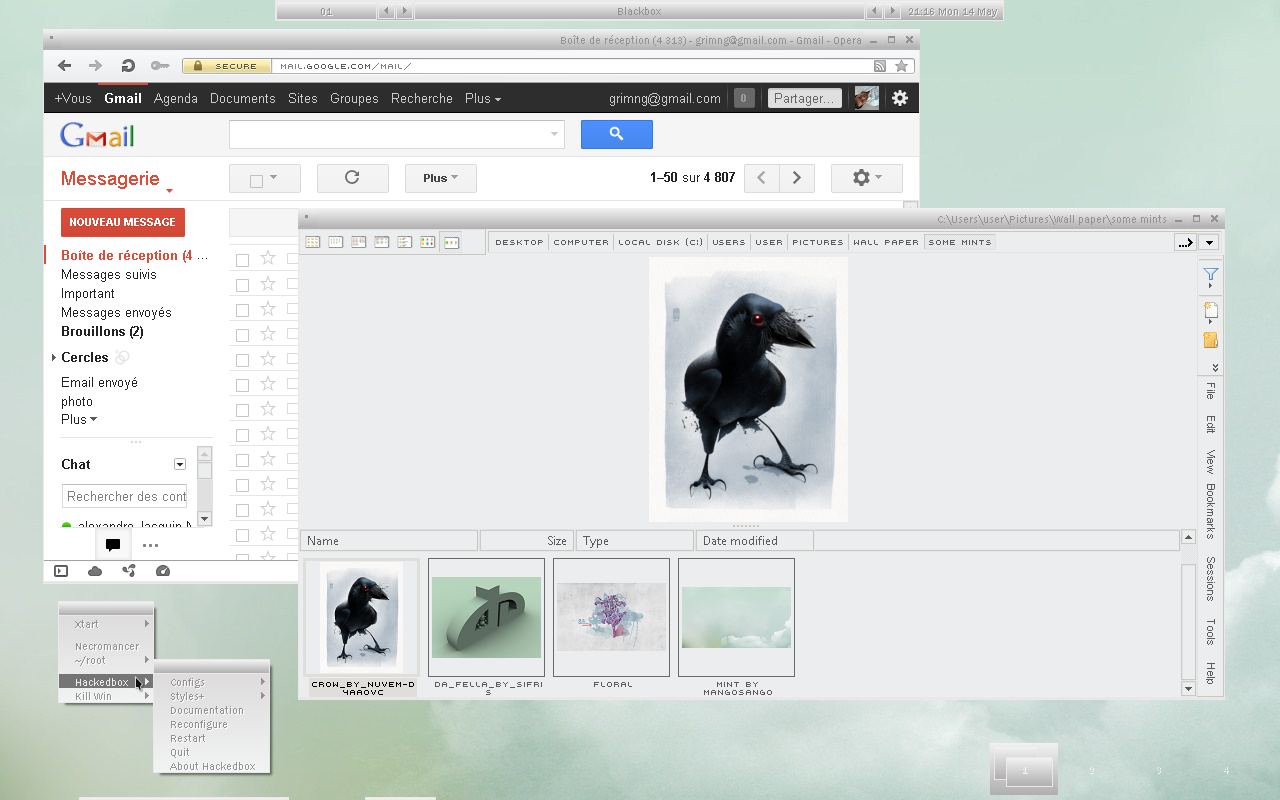Click PICTURES breadcrumb in file manager
This screenshot has width=1280, height=800.
818,242
